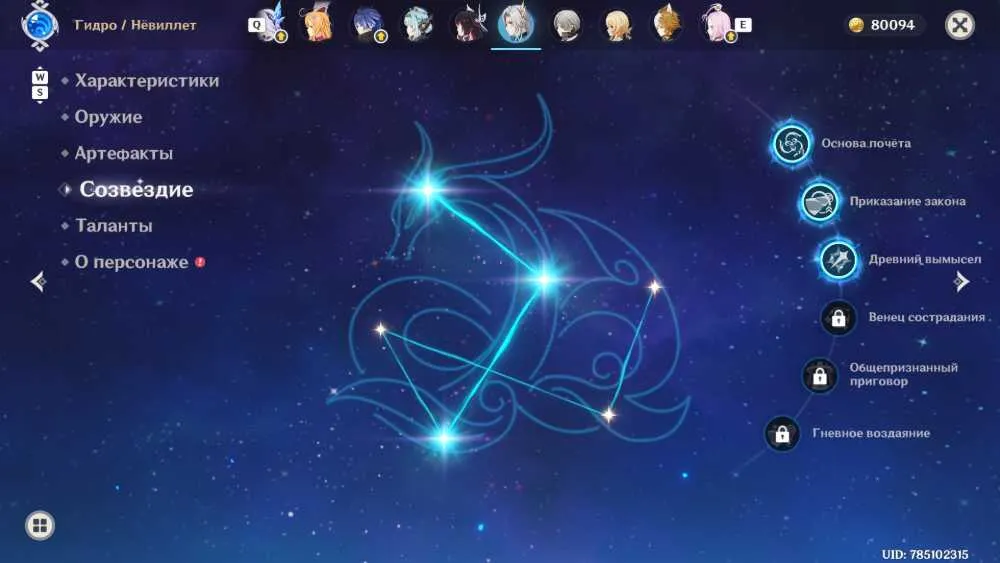
Task: Open the Приказание закона constellation icon
Action: tap(820, 201)
